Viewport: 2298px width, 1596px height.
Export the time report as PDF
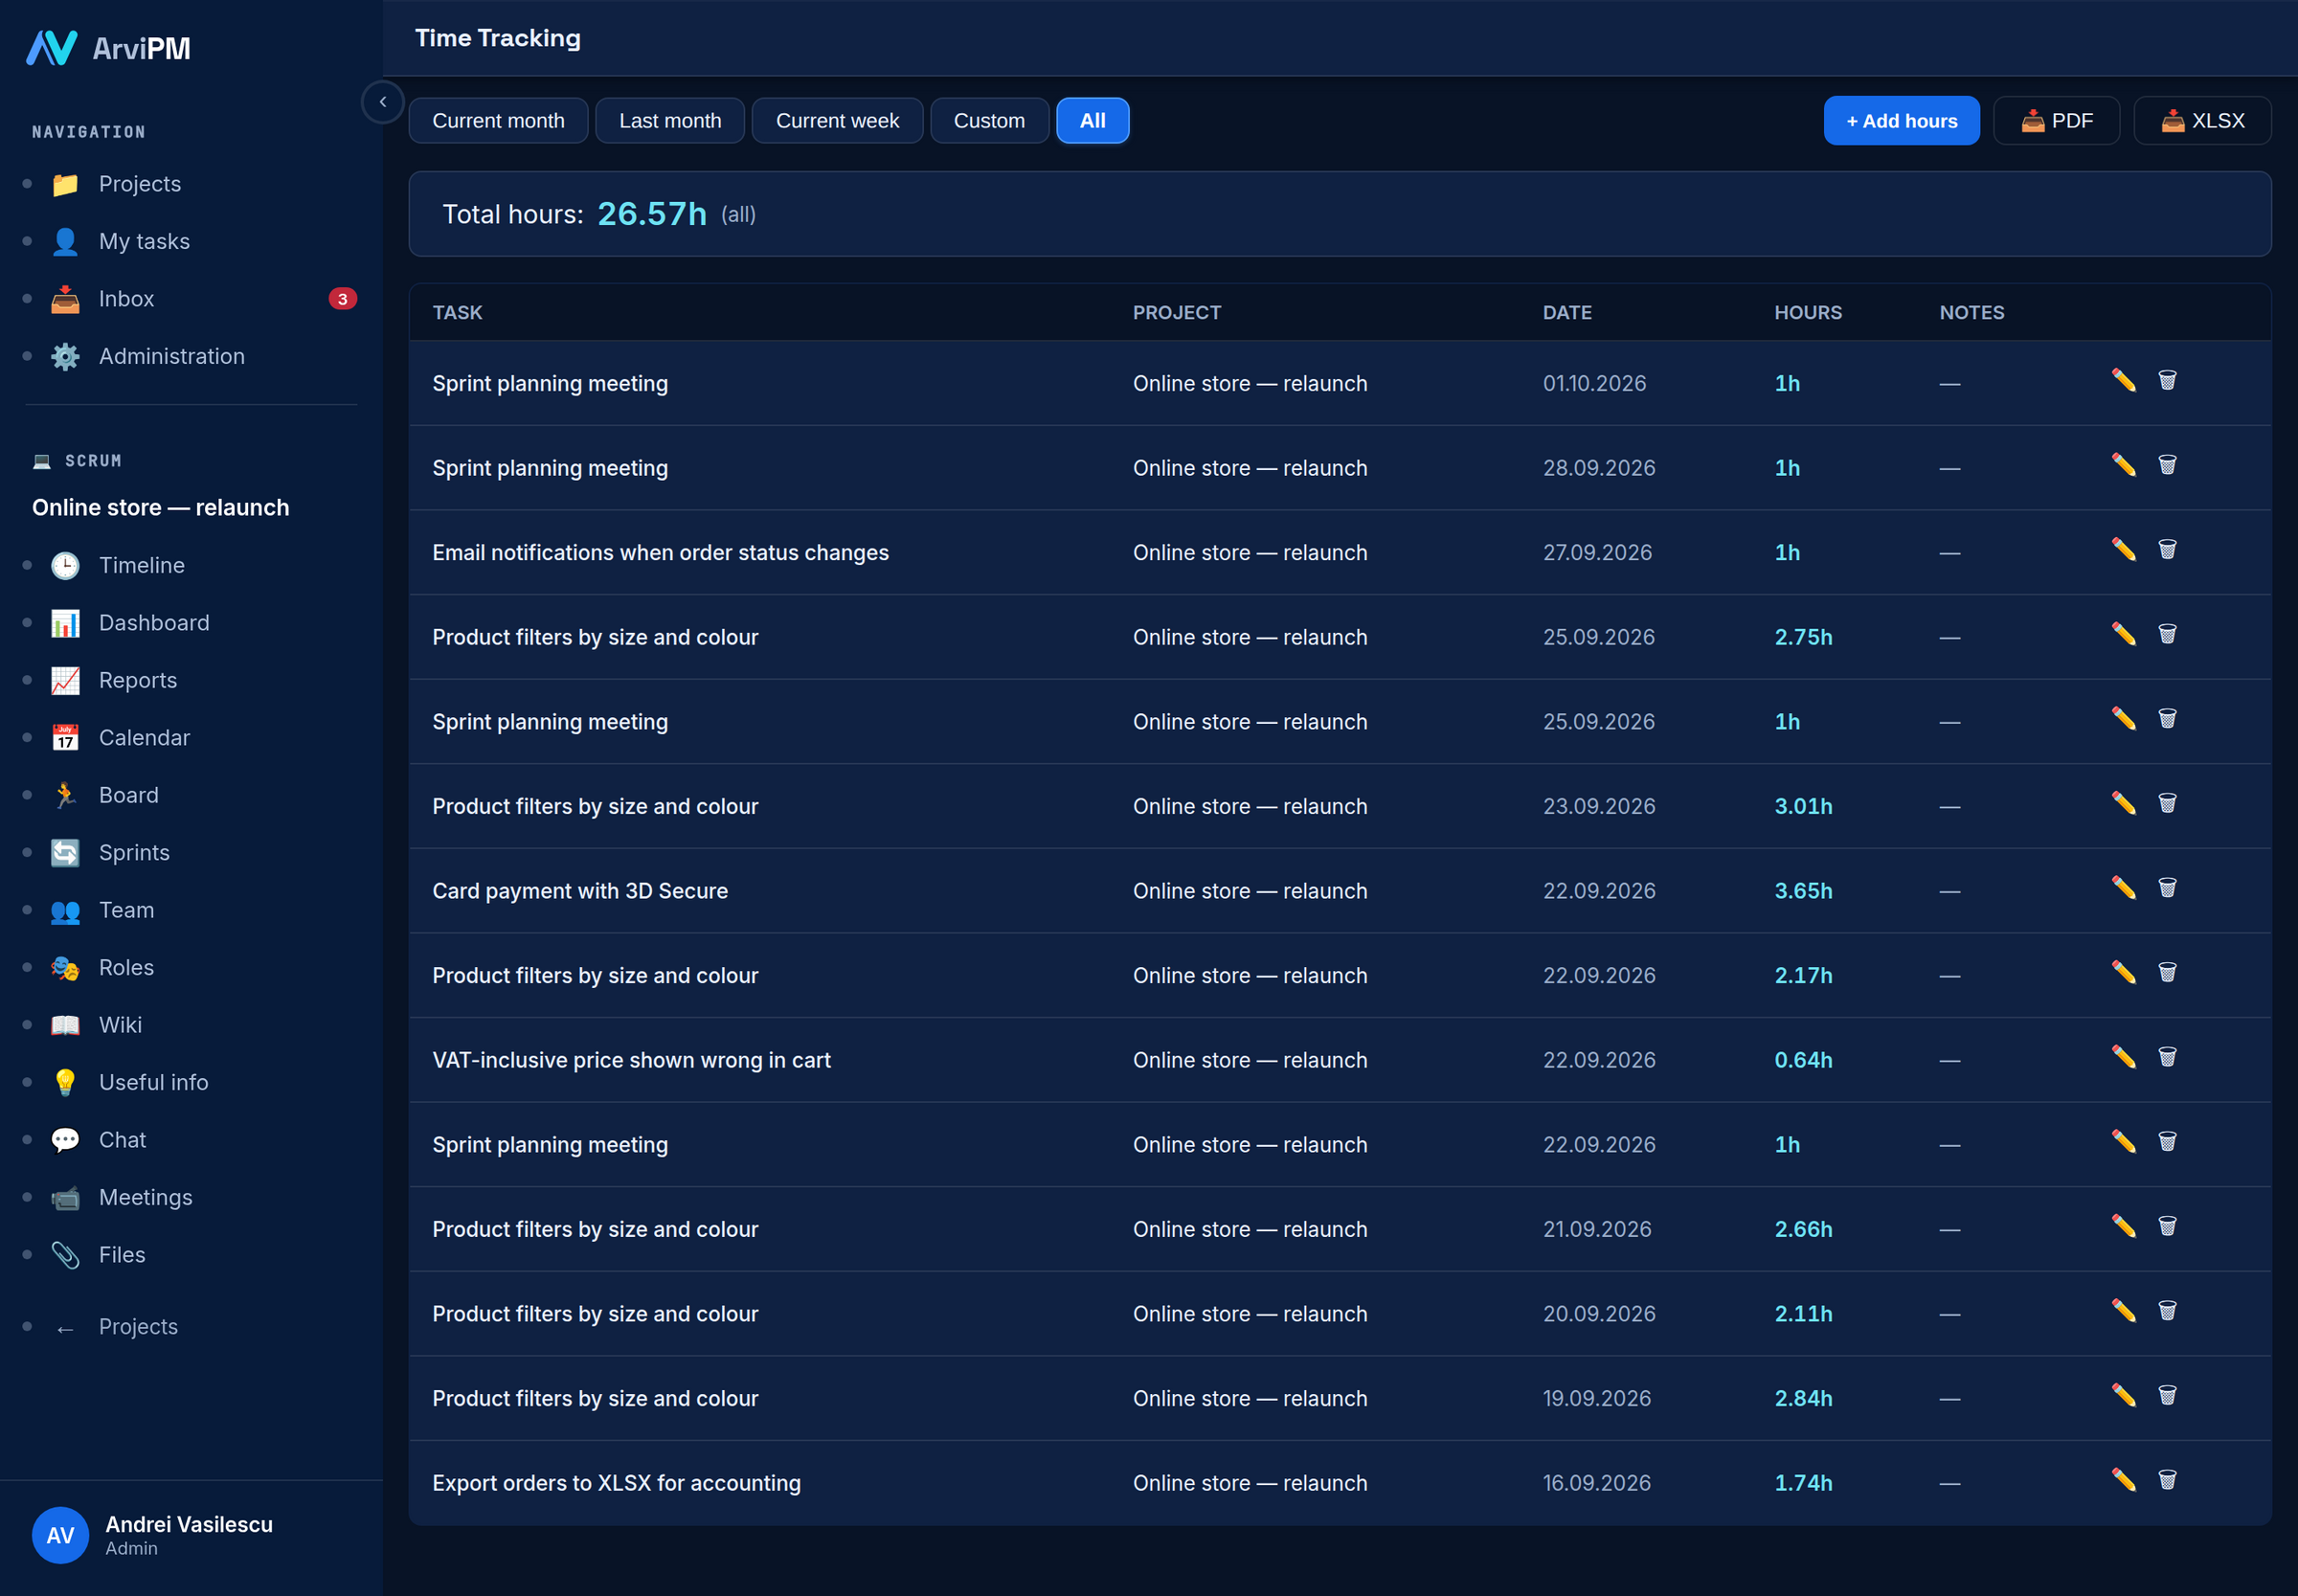click(2056, 121)
